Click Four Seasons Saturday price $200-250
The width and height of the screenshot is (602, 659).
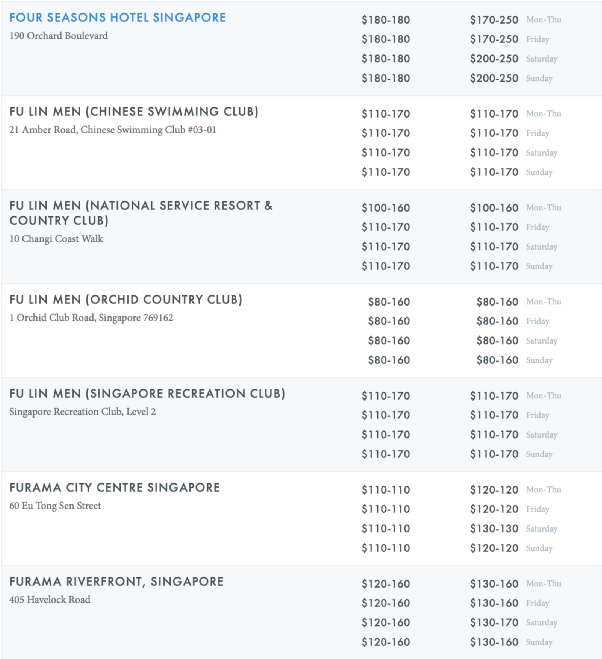pos(494,59)
